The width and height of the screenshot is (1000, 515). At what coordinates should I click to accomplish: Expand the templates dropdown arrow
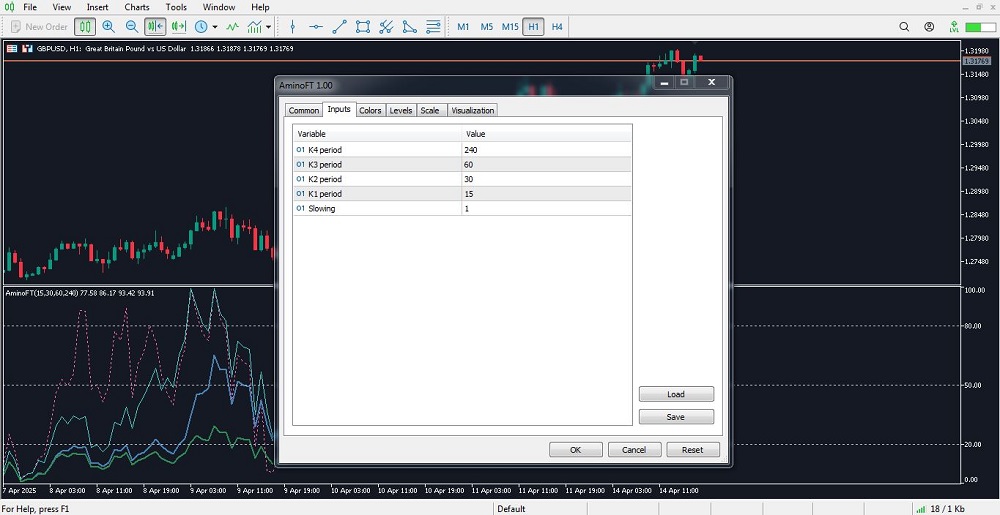tap(268, 27)
